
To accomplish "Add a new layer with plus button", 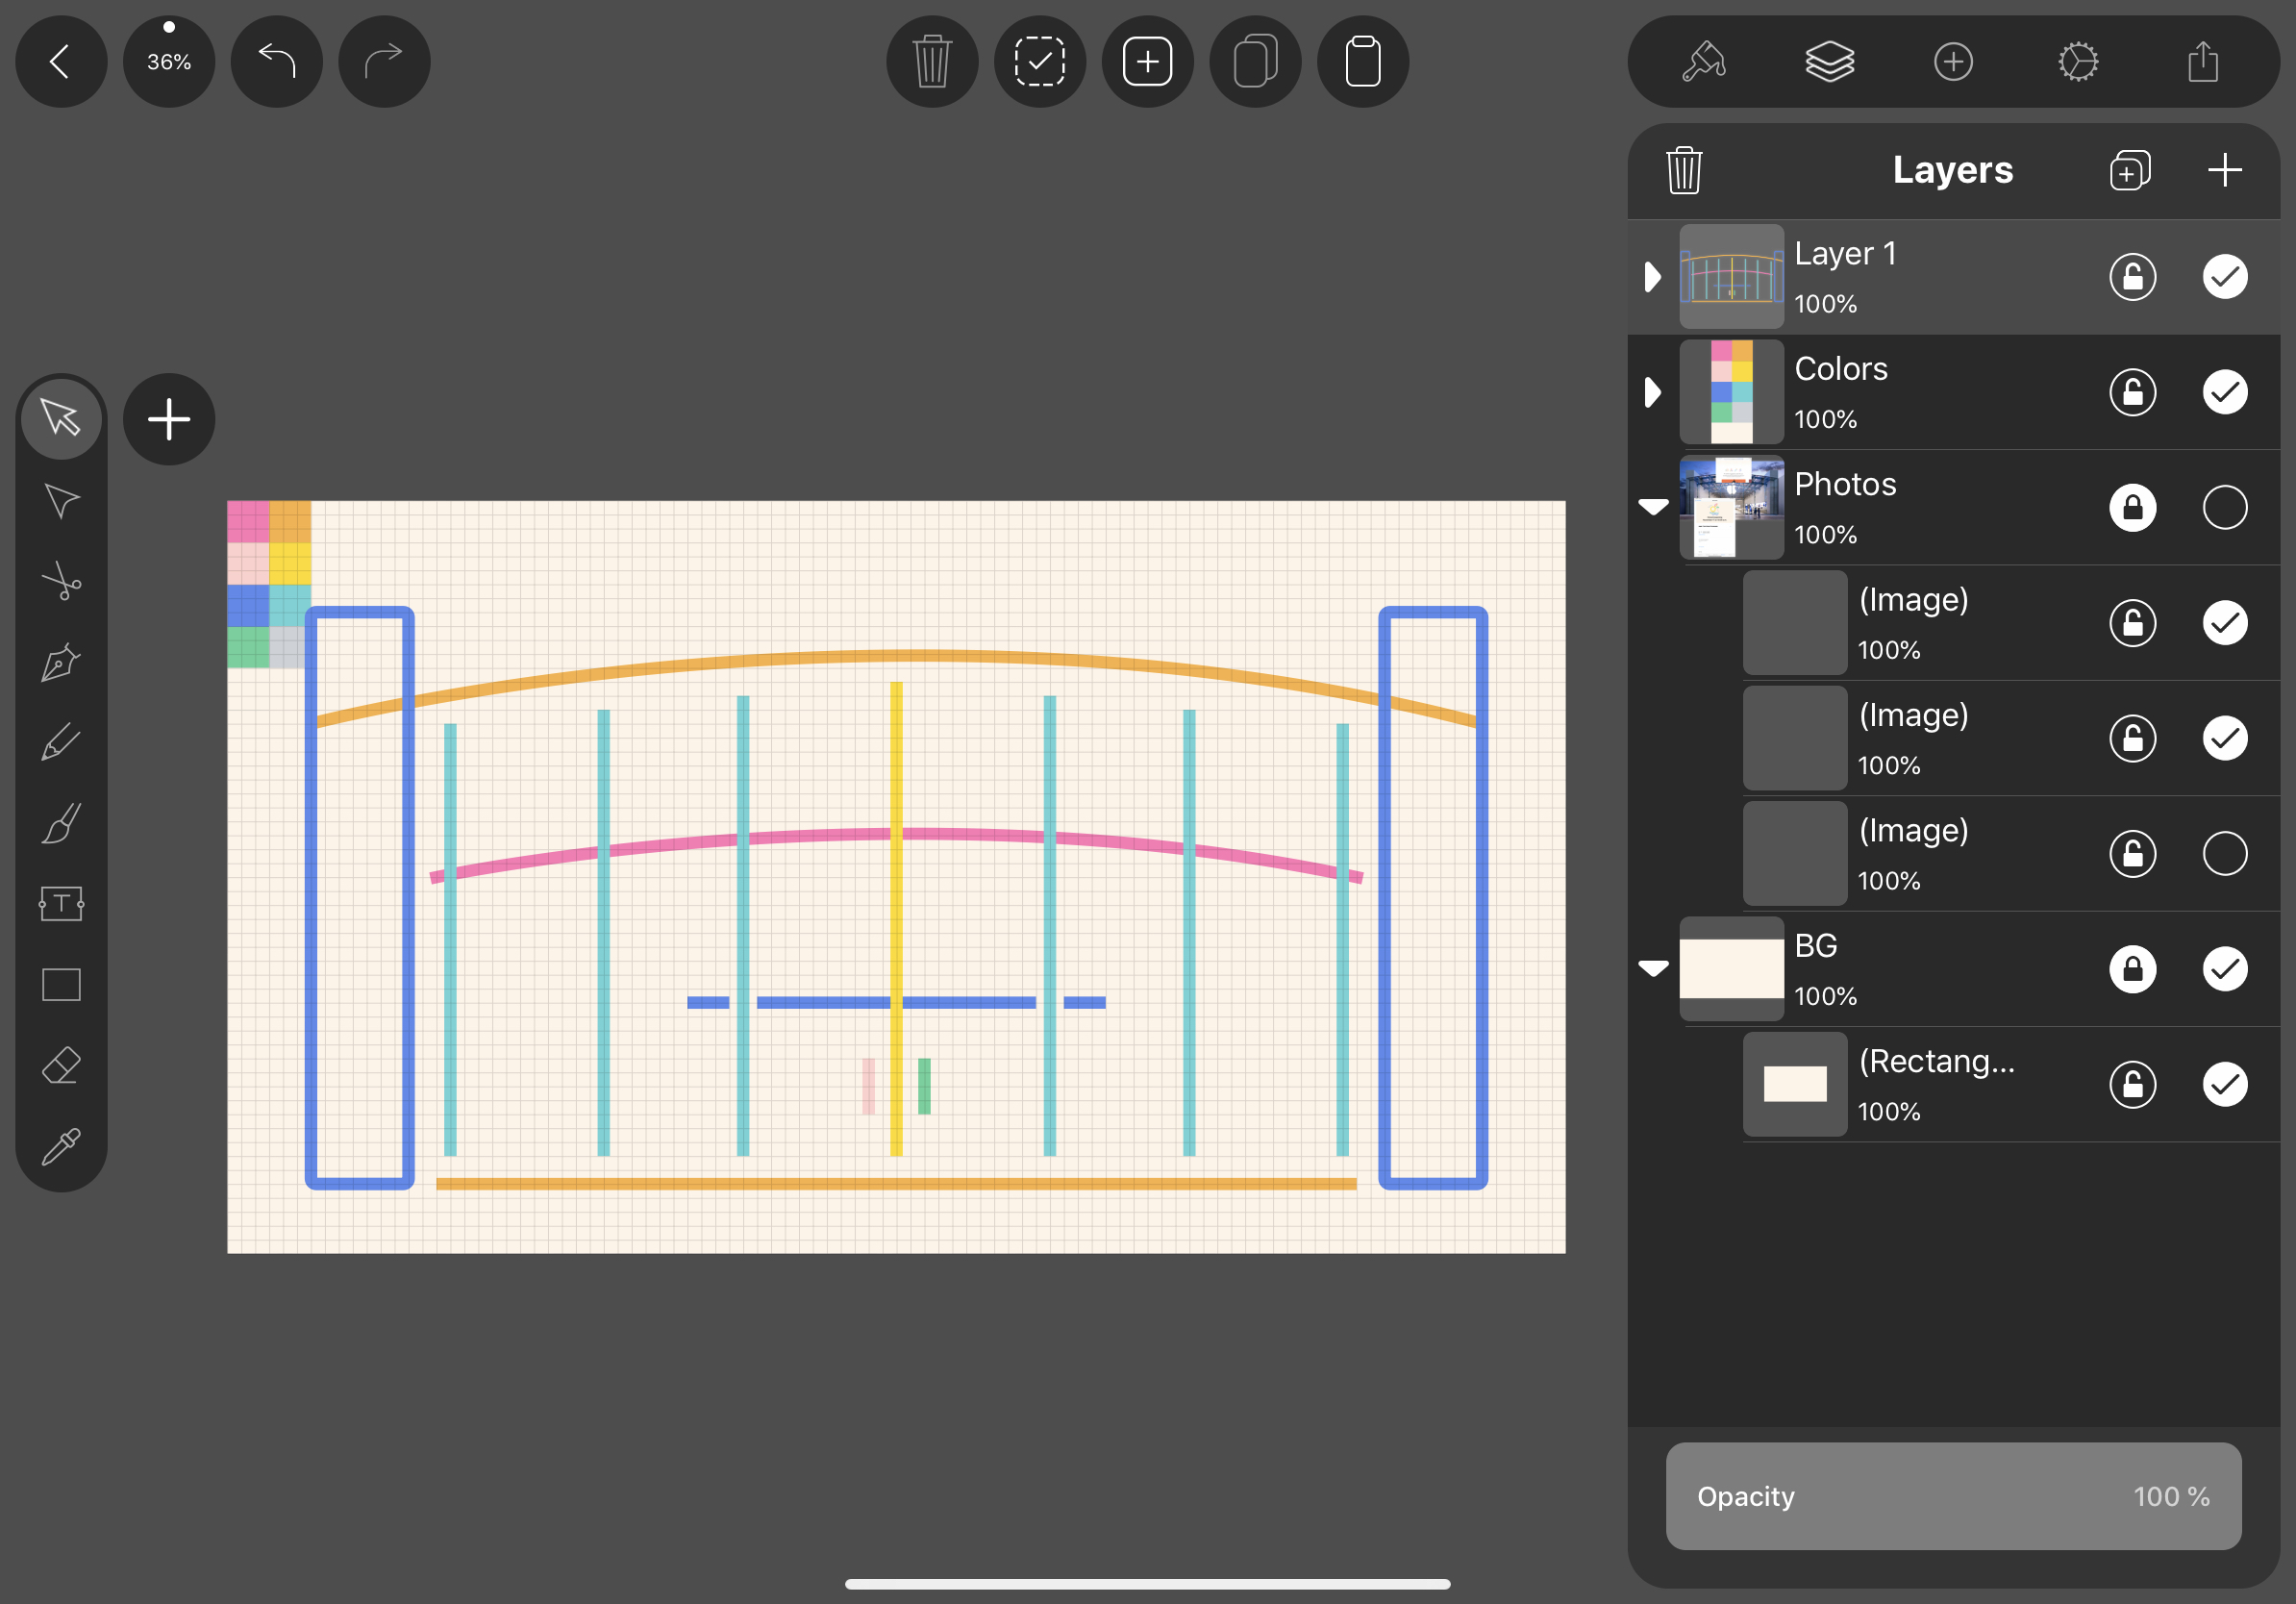I will point(2224,170).
